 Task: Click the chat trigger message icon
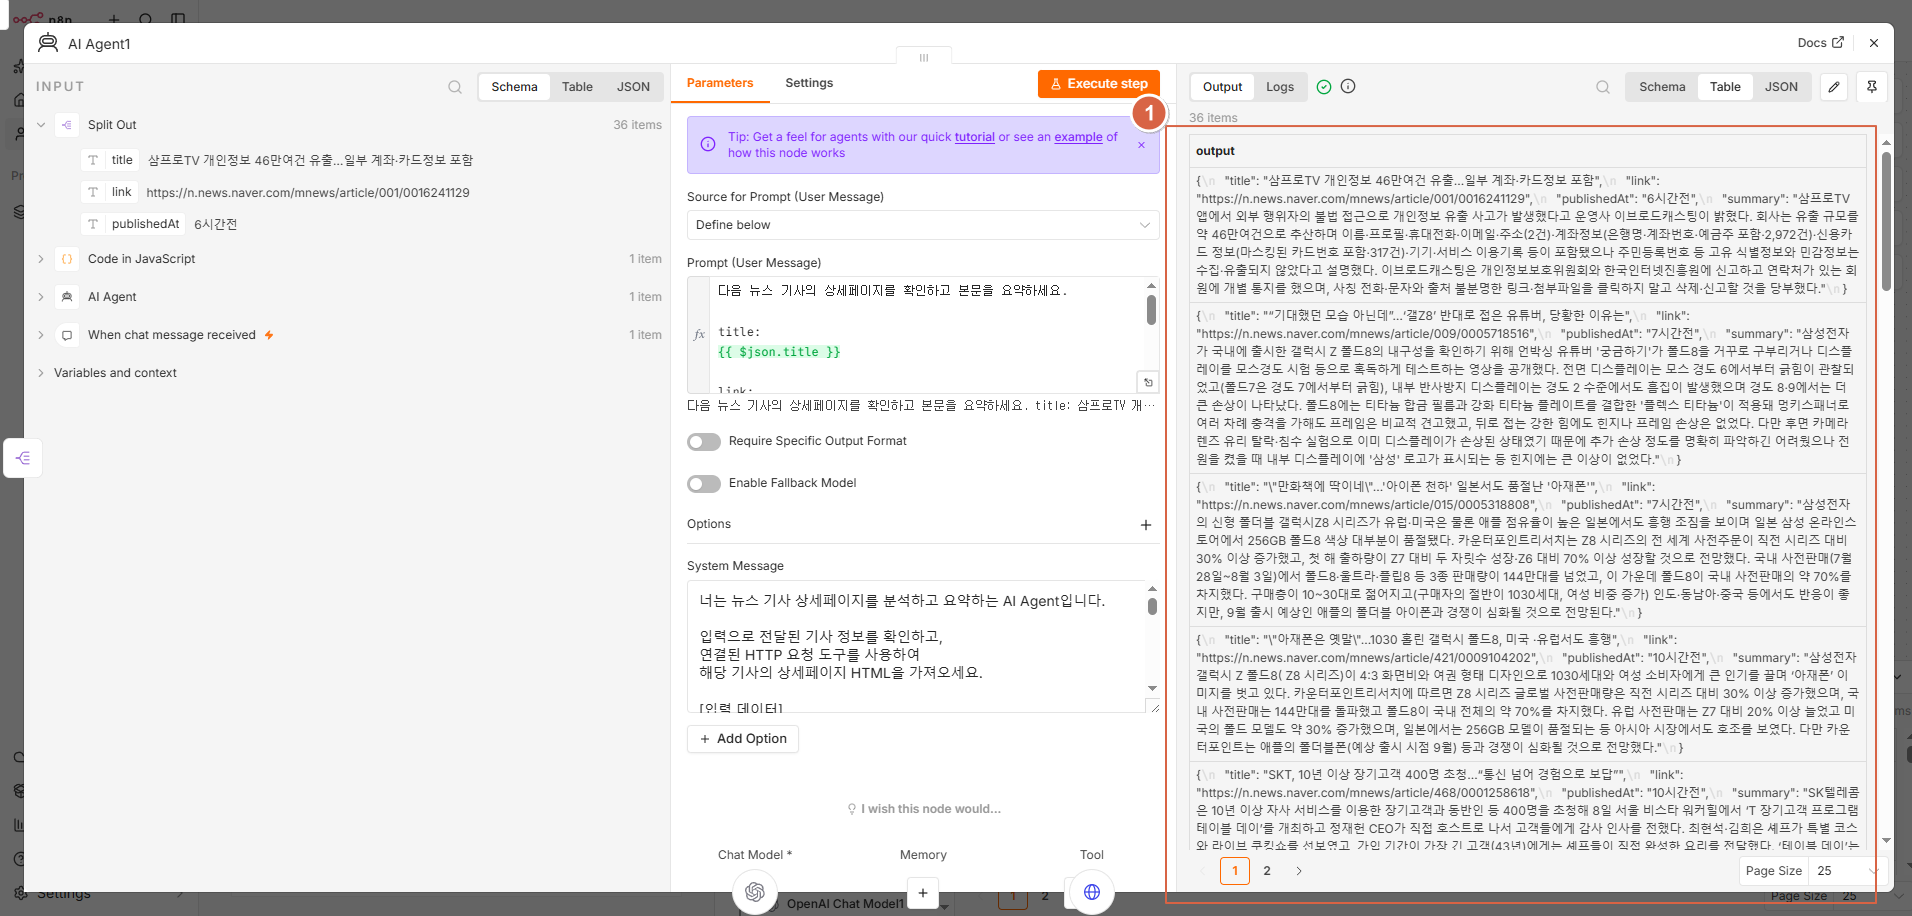67,335
